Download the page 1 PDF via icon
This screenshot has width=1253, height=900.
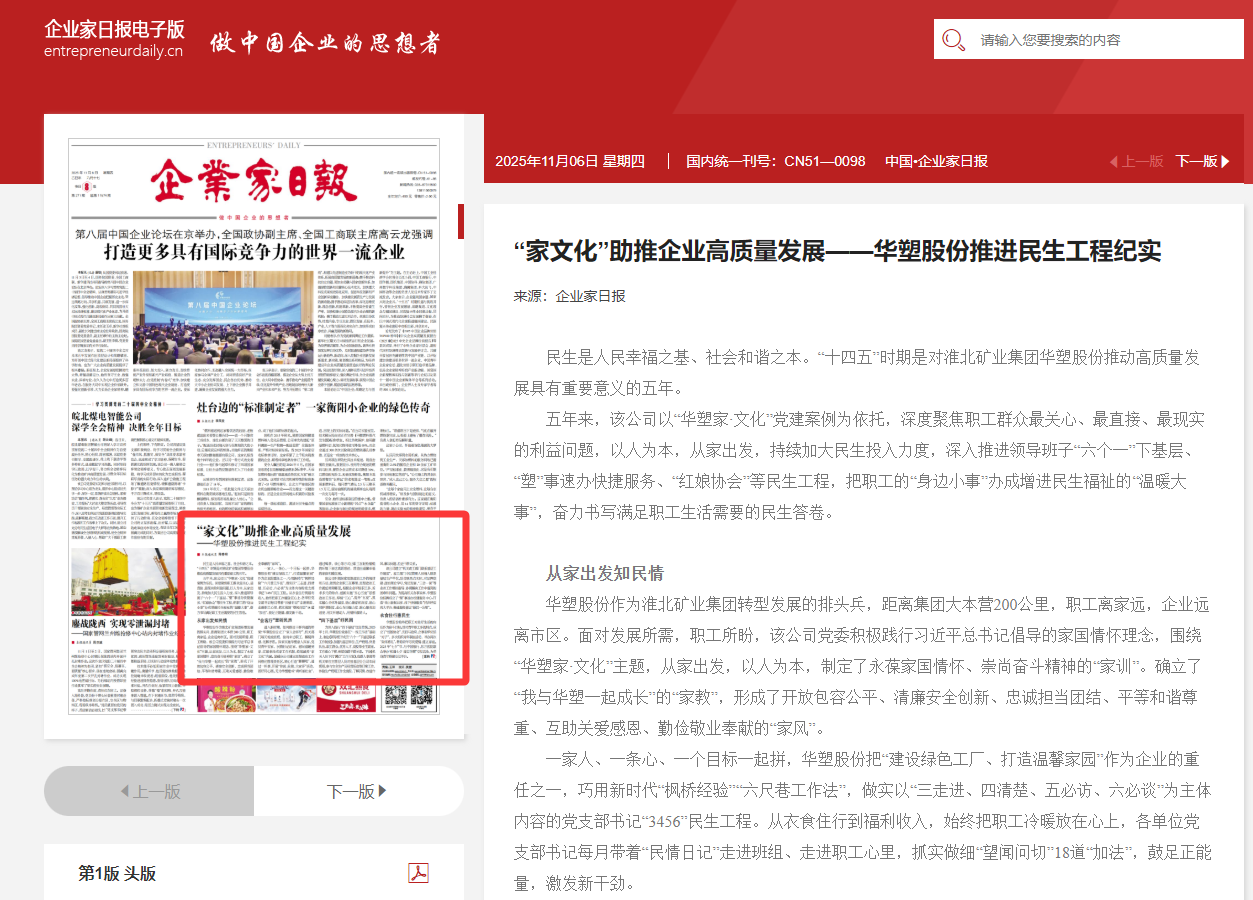tap(418, 873)
